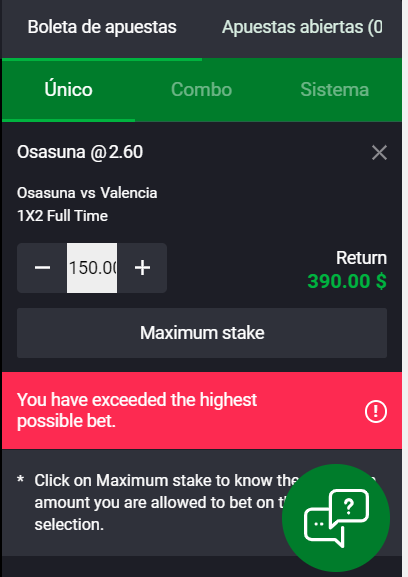Viewport: 408px width, 577px height.
Task: Remove the Osasuna @2.60 selection with X
Action: (379, 152)
